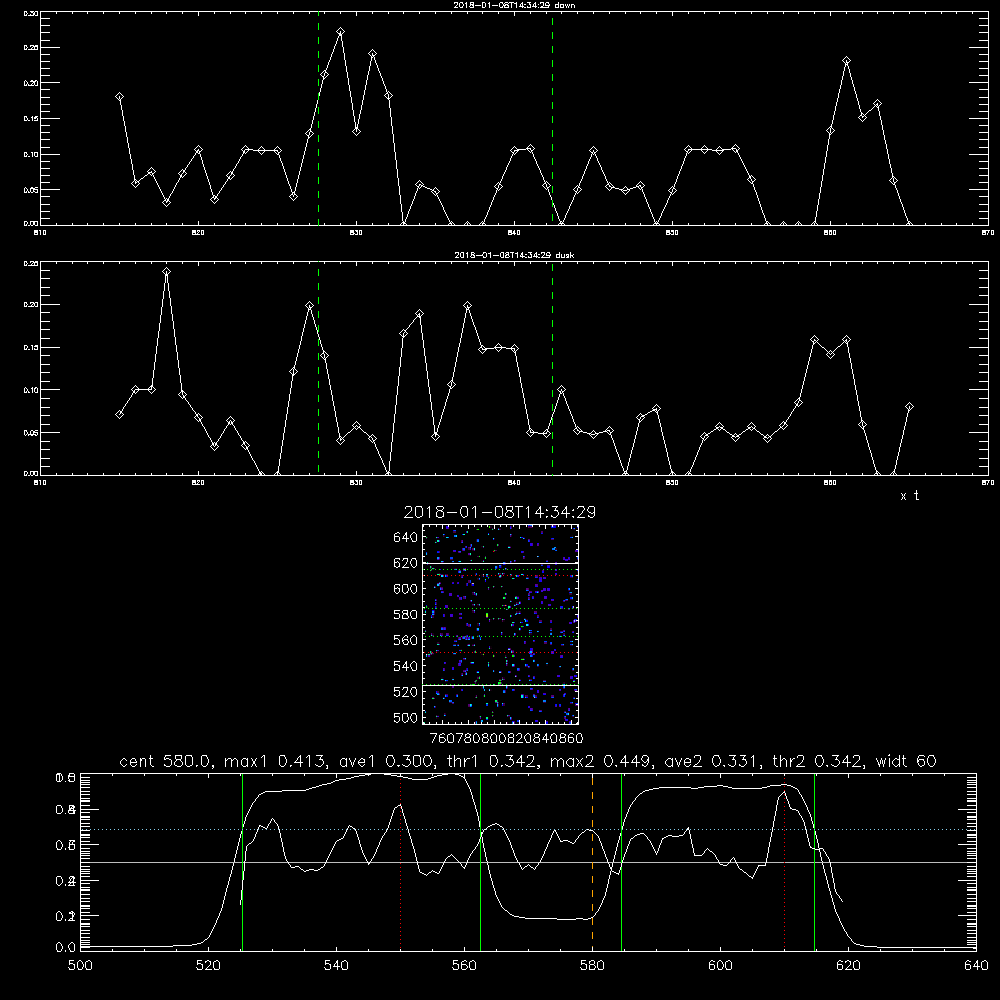Click the x-axis label '560' on the bottom plot
This screenshot has height=1000, width=1000.
click(x=464, y=966)
